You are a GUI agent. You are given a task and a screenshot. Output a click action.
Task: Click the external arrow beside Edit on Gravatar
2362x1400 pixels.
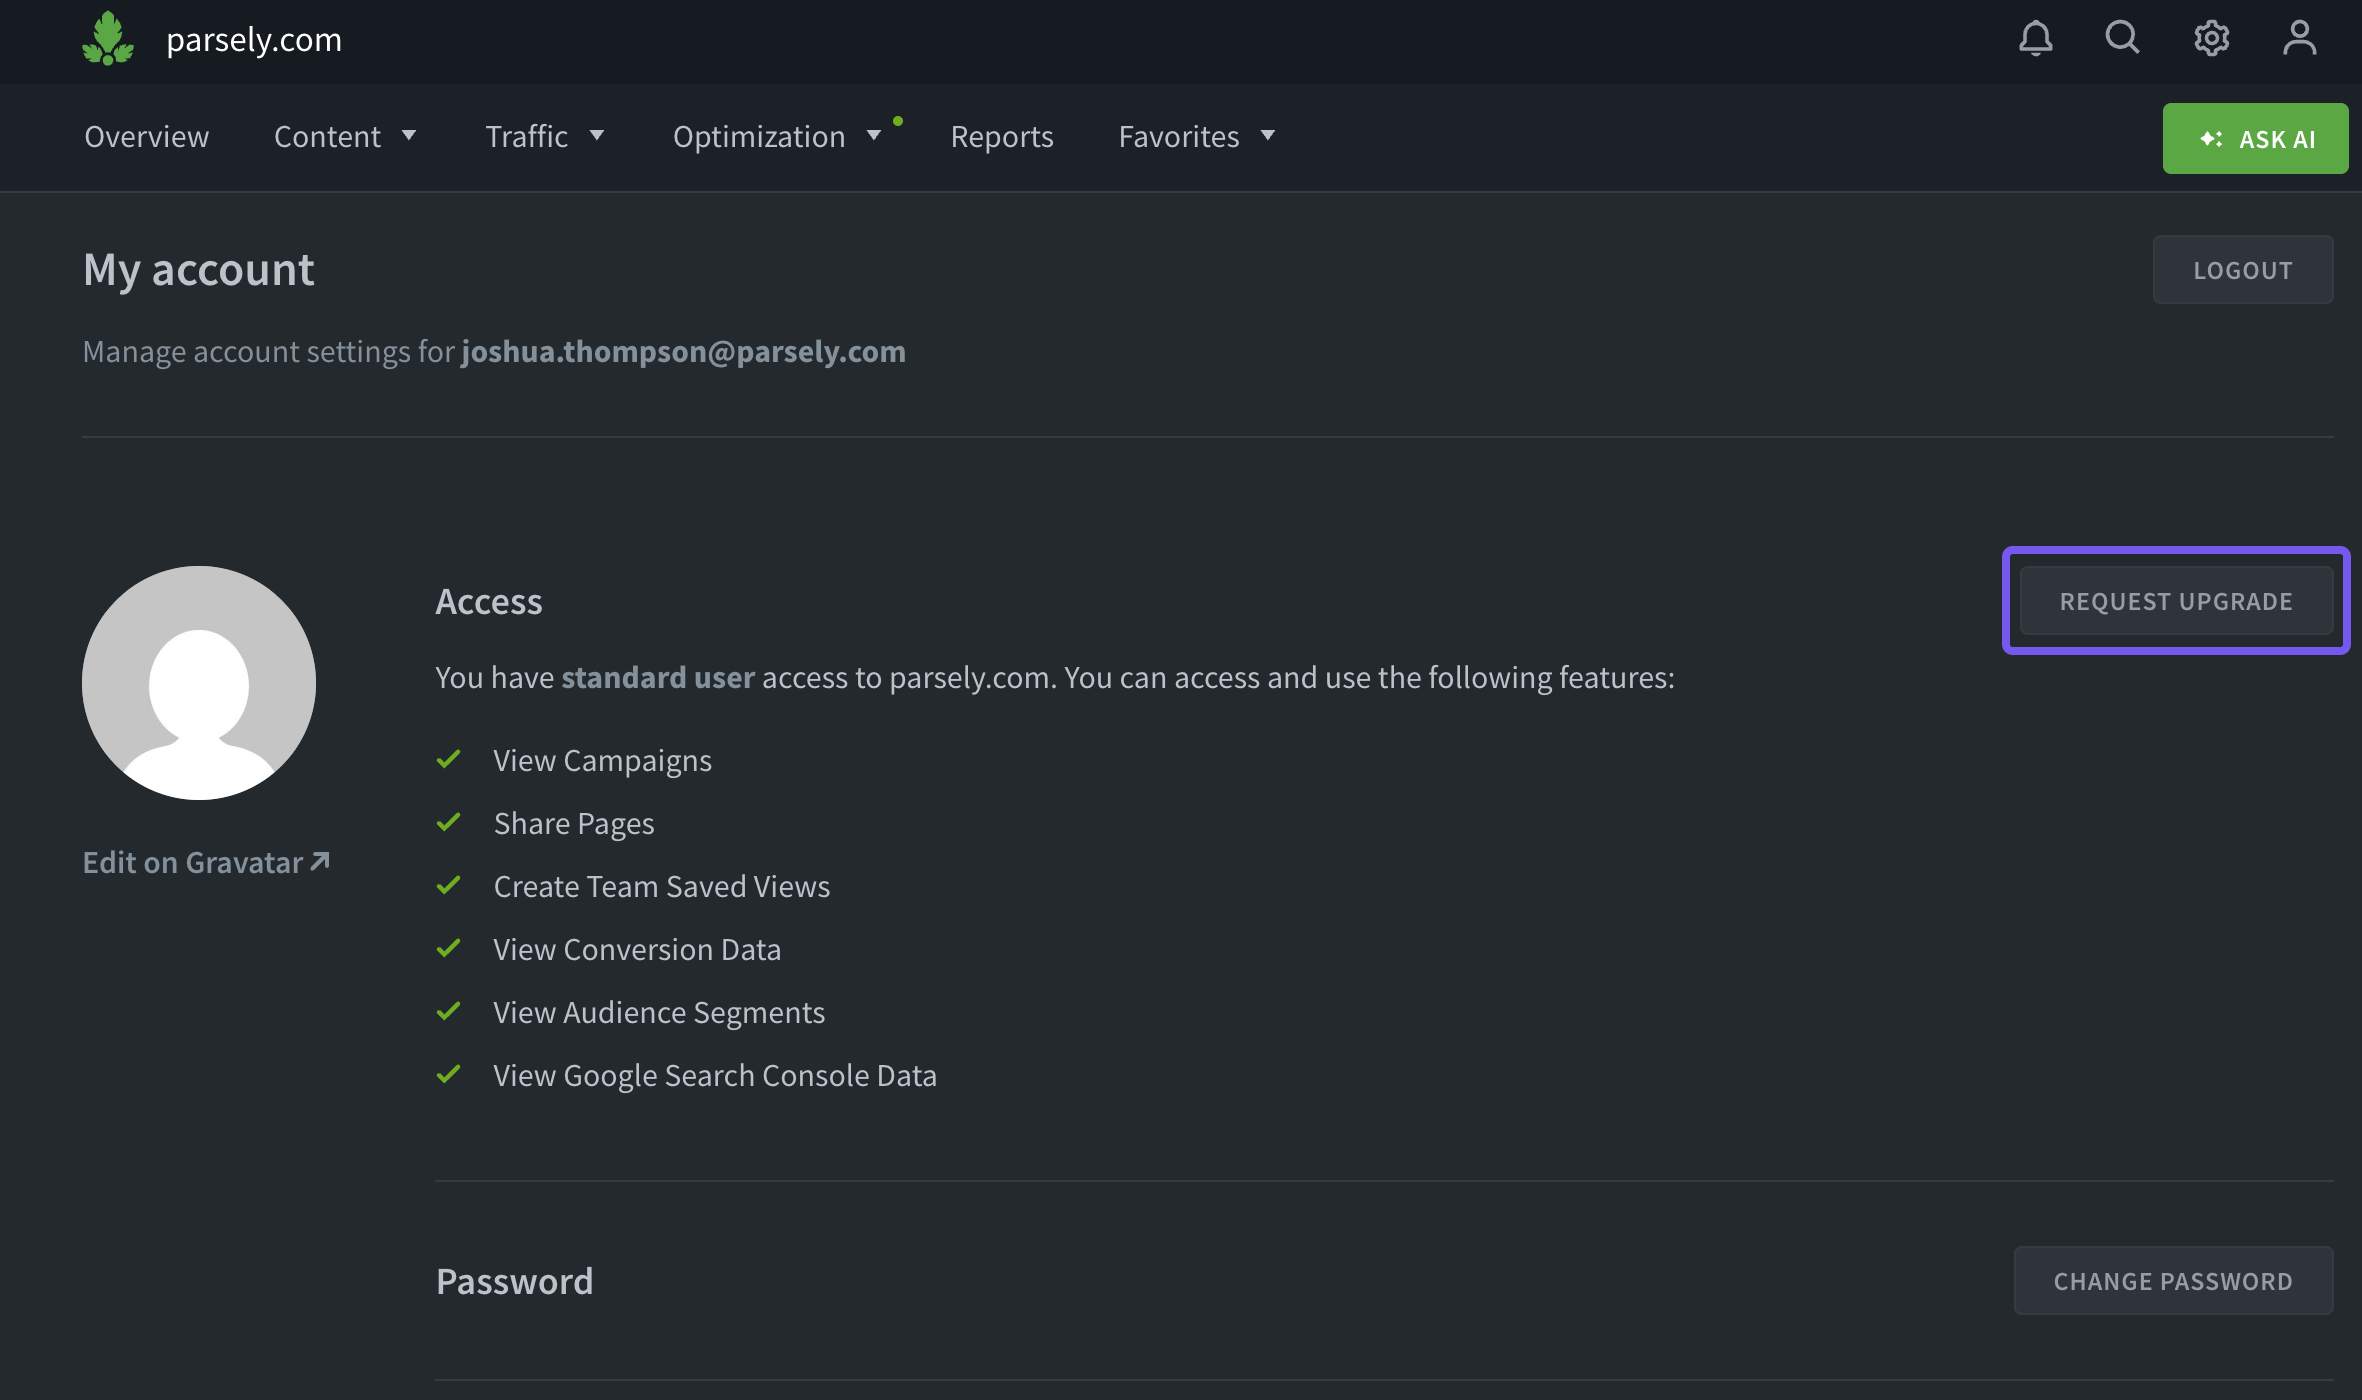tap(320, 861)
